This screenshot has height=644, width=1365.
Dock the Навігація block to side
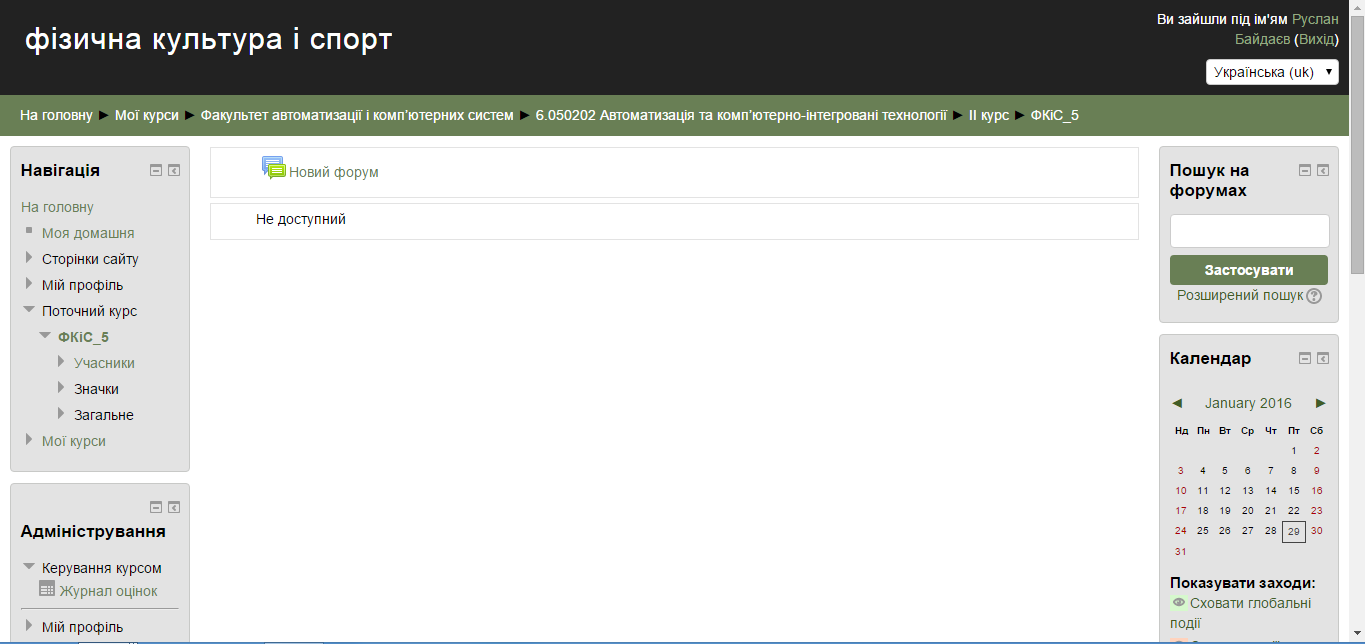click(x=174, y=170)
